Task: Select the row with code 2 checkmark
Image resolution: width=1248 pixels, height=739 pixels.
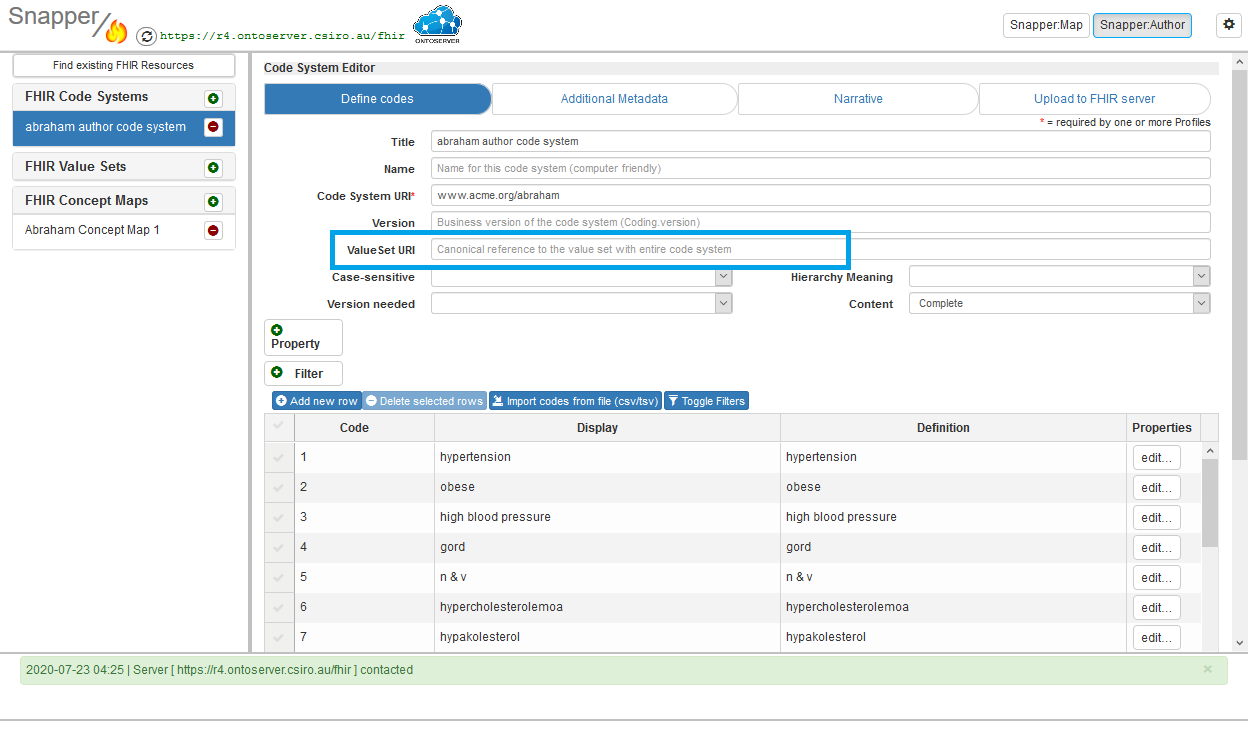Action: [x=279, y=487]
